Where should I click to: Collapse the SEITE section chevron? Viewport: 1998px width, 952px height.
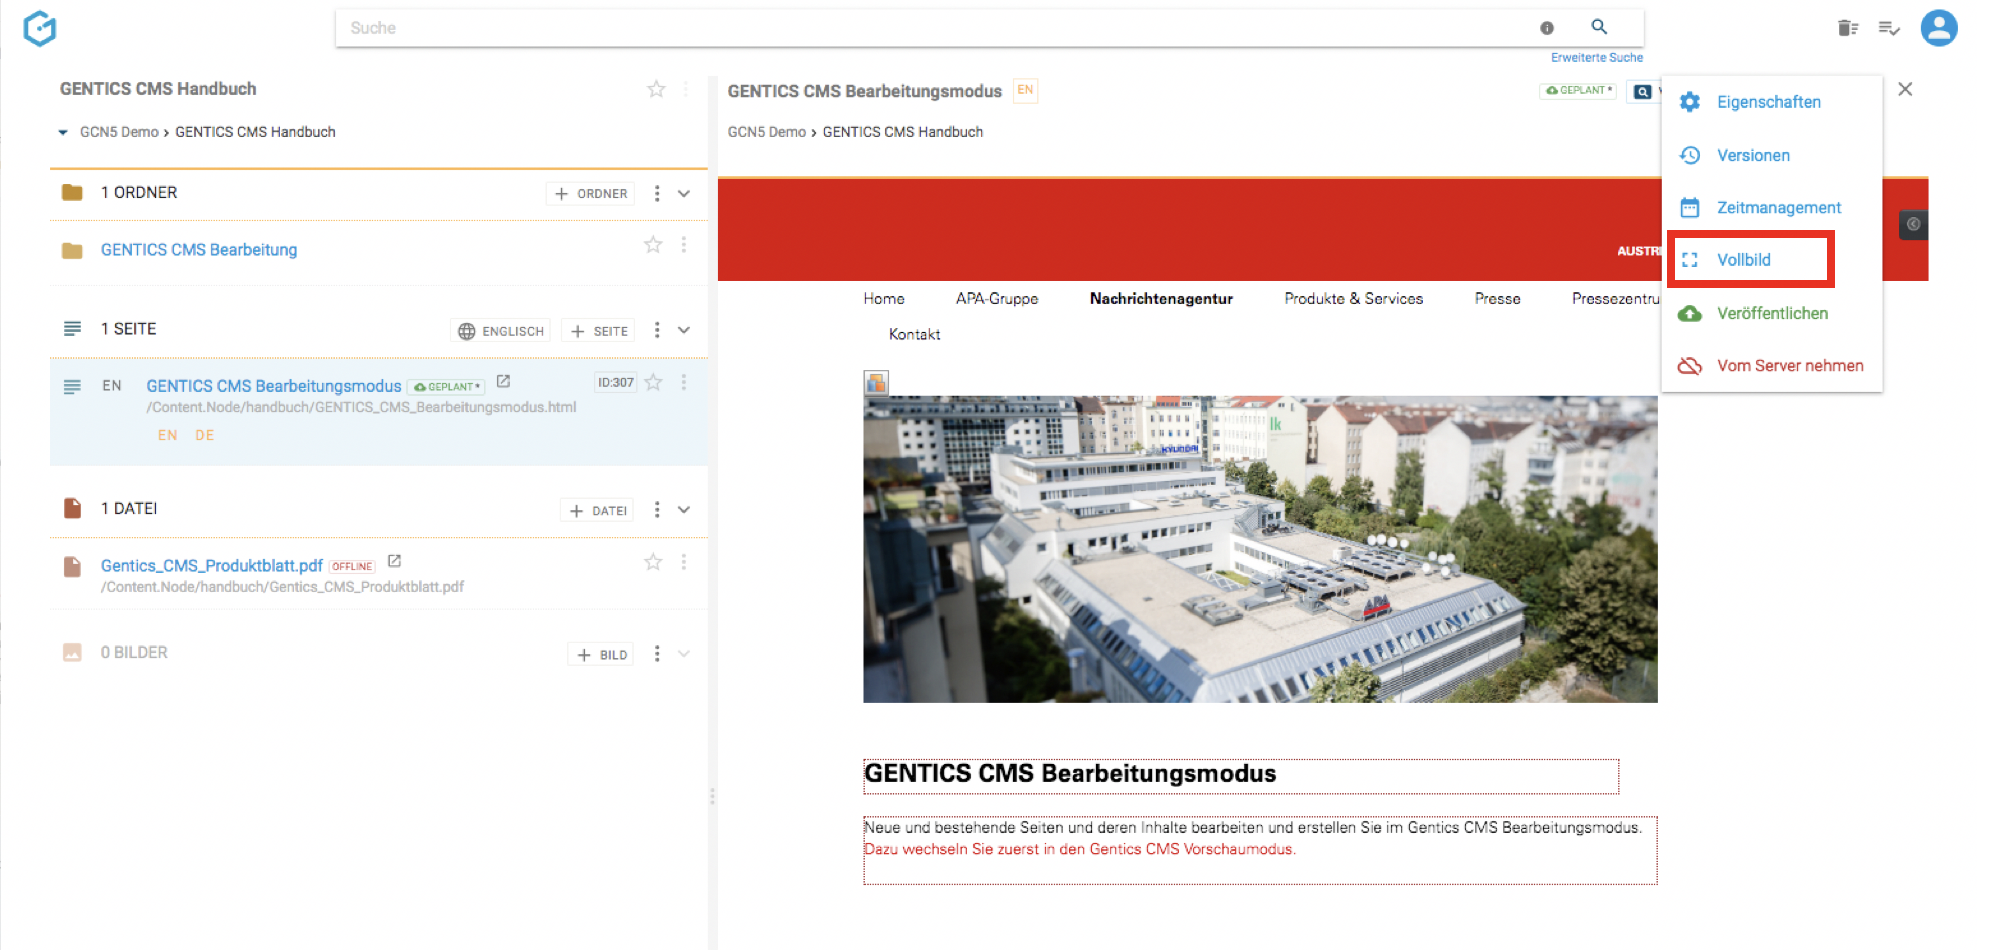684,330
